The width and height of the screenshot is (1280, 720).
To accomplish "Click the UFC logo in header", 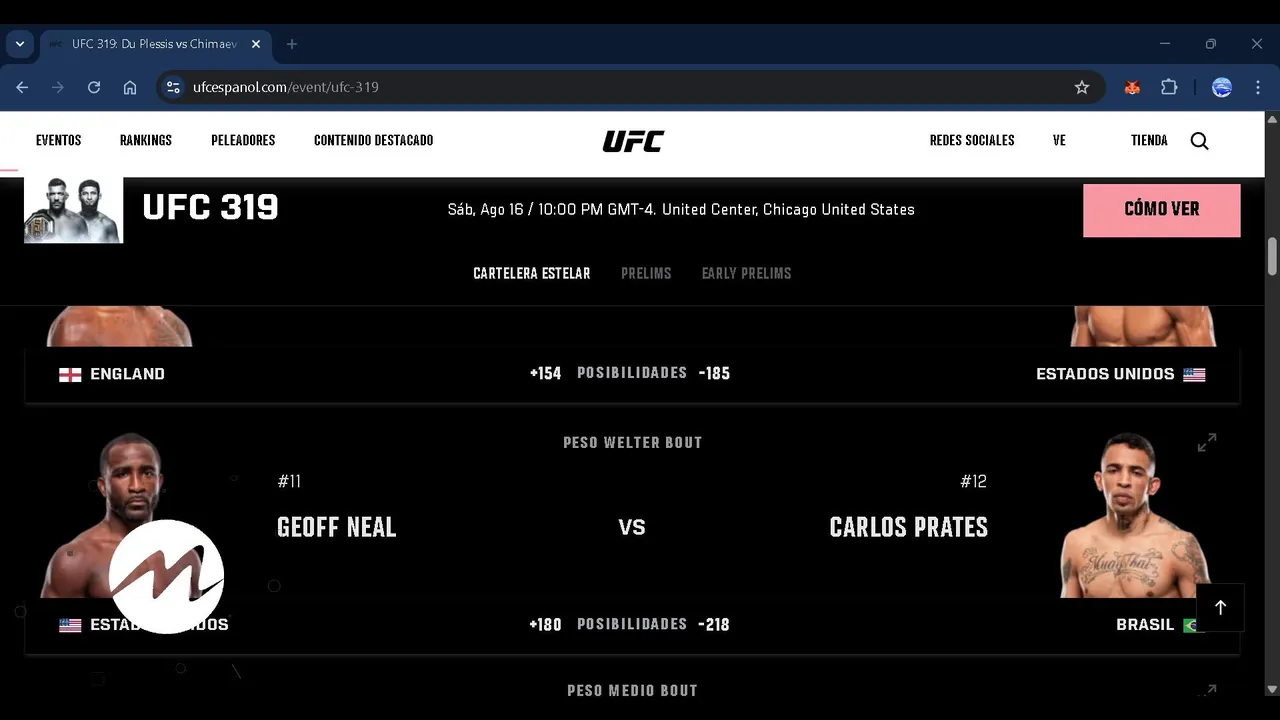I will click(x=633, y=141).
